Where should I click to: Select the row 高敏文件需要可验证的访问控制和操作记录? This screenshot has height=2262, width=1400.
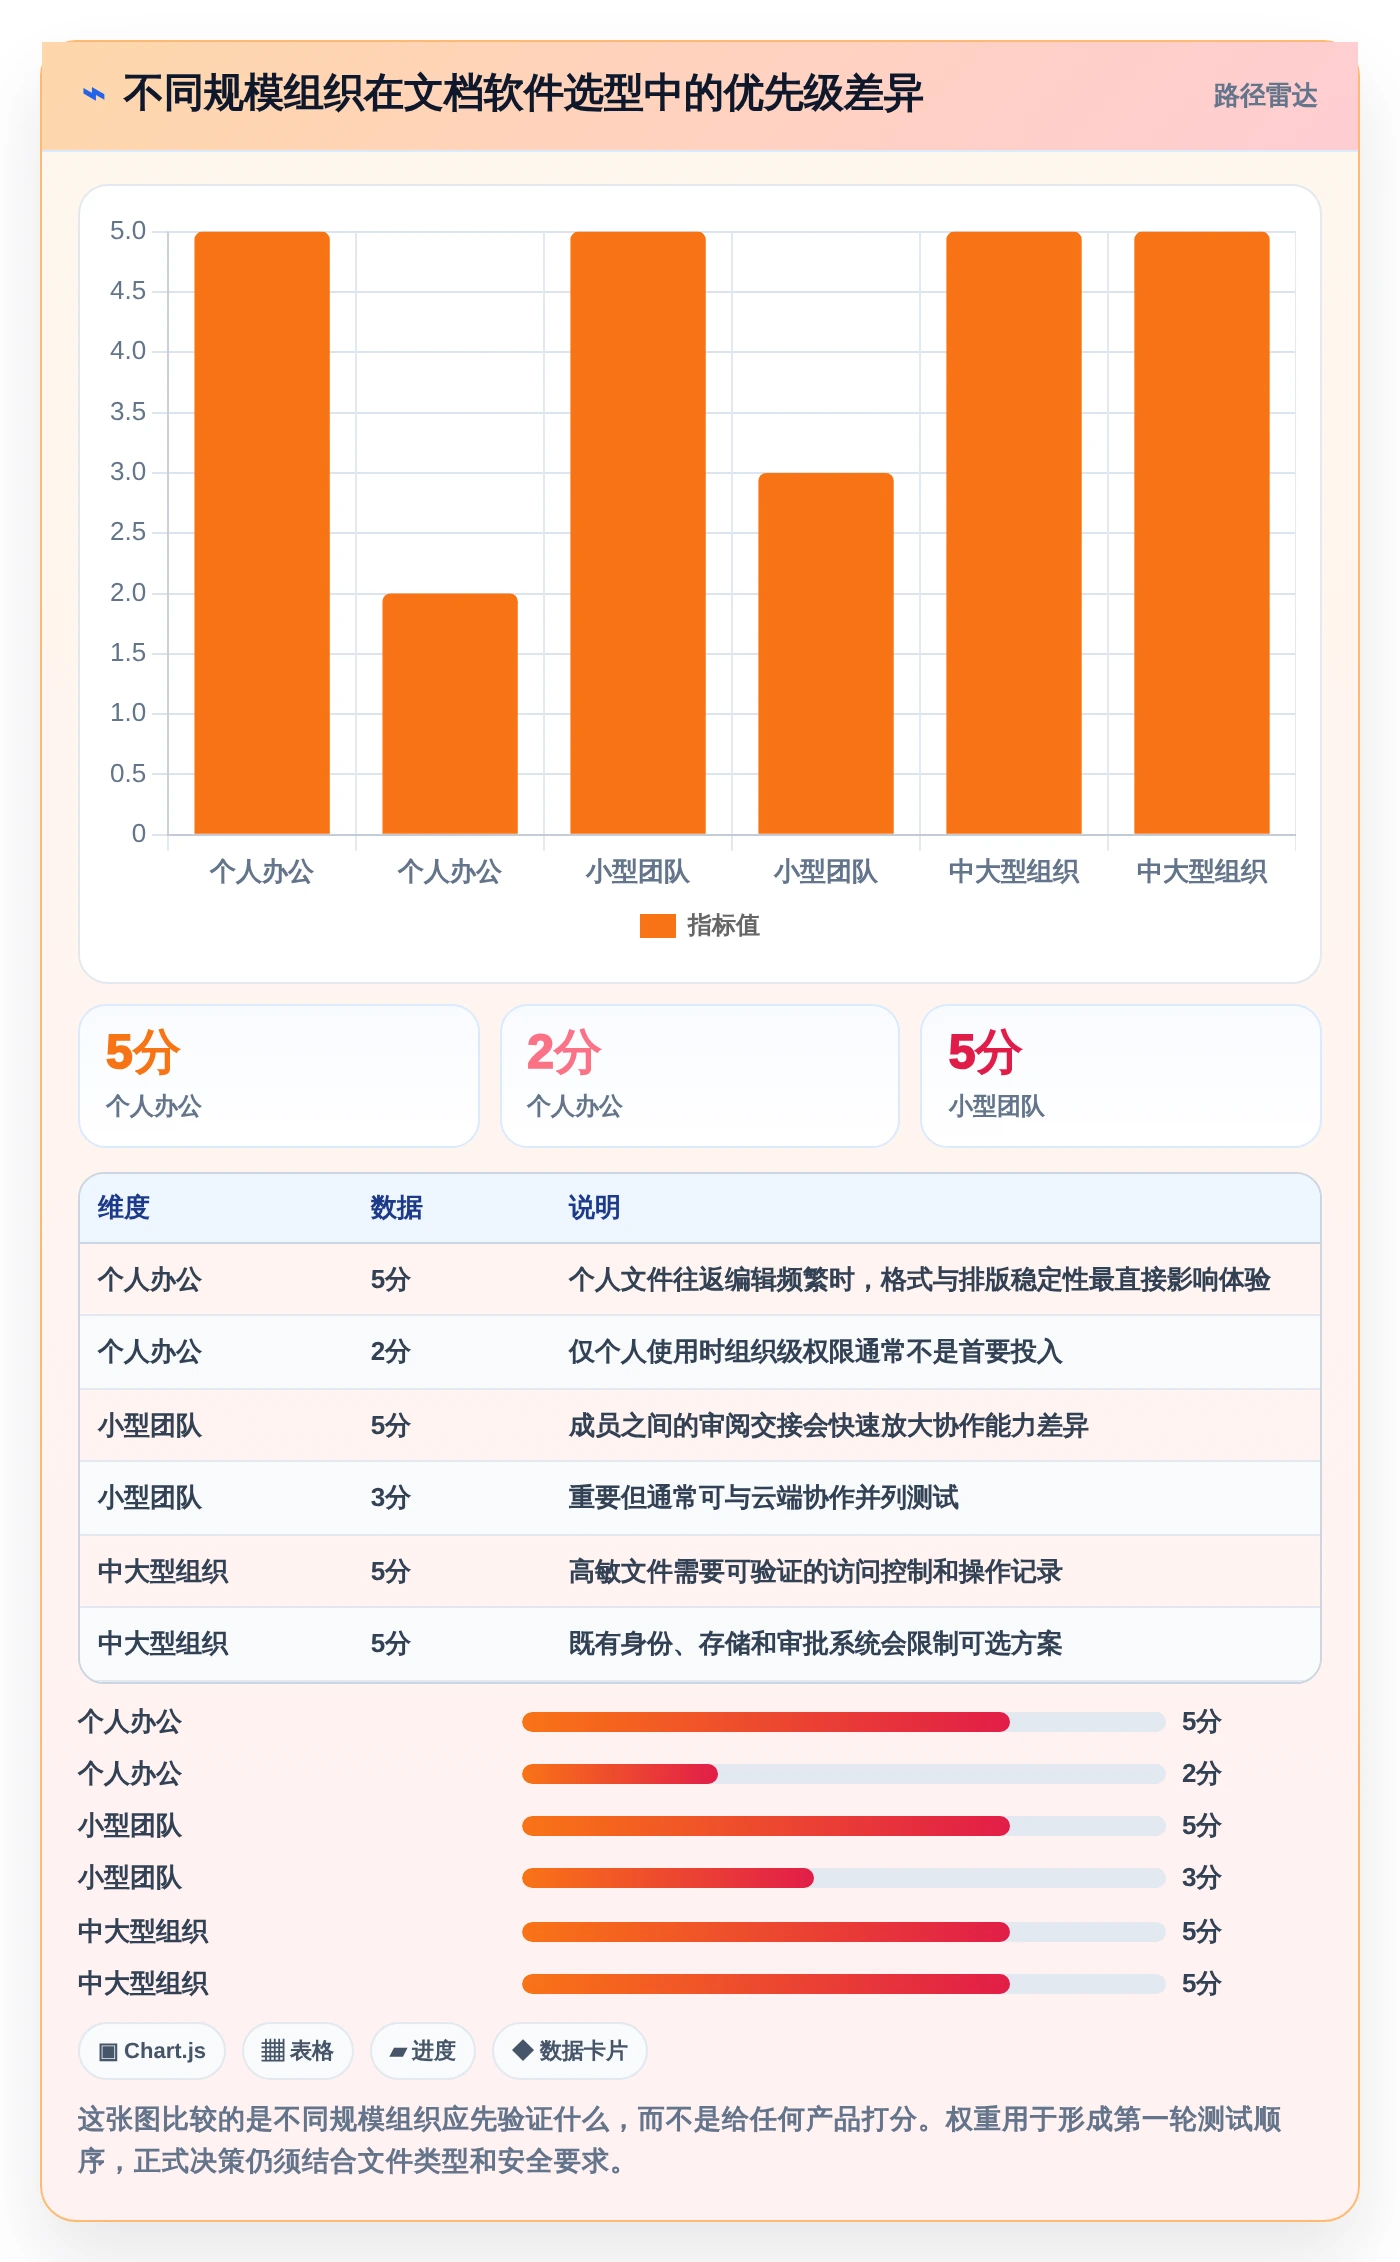click(x=700, y=1571)
